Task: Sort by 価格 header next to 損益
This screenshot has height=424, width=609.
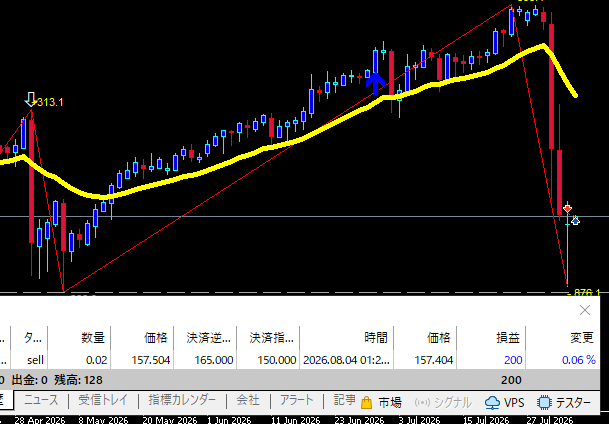Action: click(425, 338)
